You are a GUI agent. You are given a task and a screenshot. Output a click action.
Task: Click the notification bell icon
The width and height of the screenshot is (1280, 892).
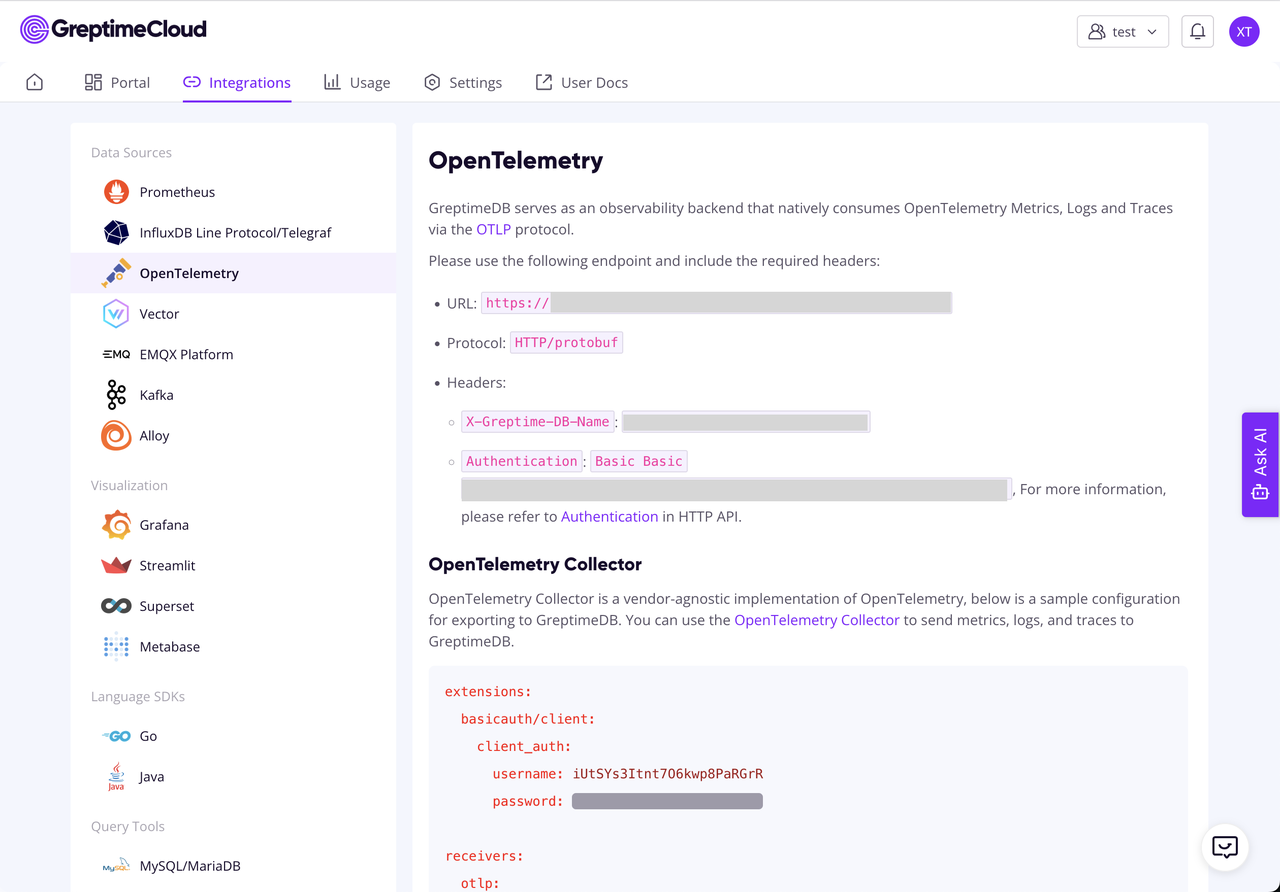[1197, 32]
